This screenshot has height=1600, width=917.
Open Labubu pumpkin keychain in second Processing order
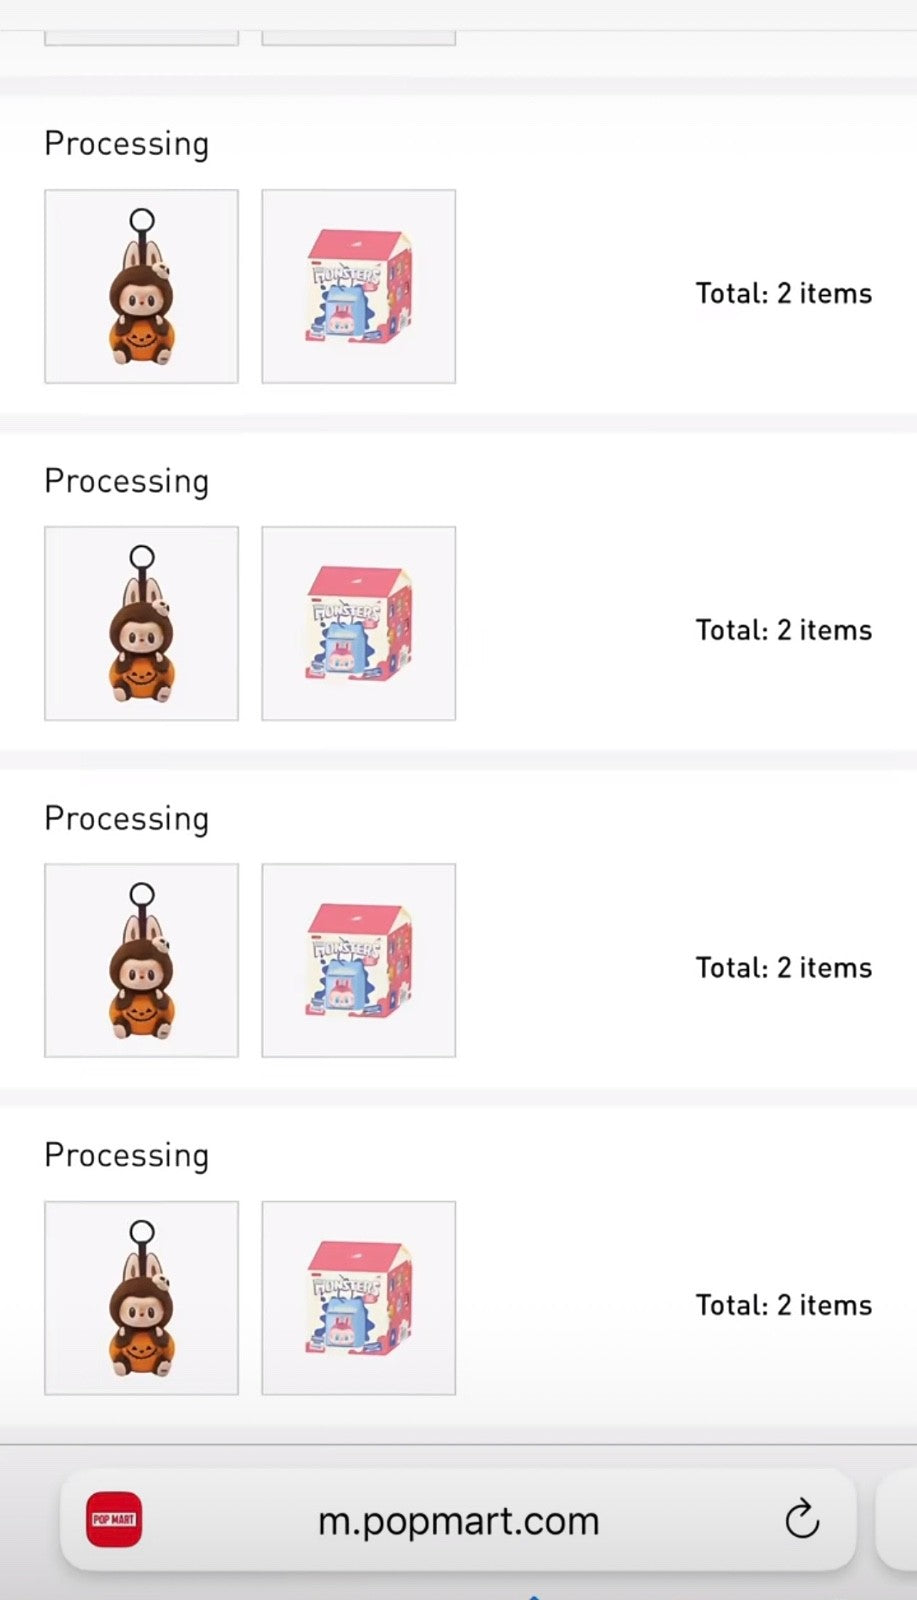coord(142,624)
